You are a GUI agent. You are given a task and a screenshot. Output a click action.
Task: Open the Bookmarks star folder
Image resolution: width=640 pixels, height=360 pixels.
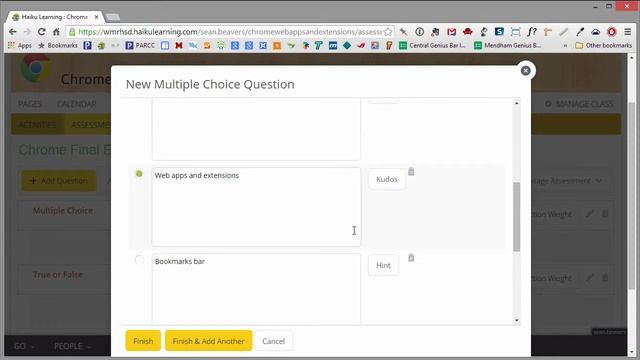point(58,45)
